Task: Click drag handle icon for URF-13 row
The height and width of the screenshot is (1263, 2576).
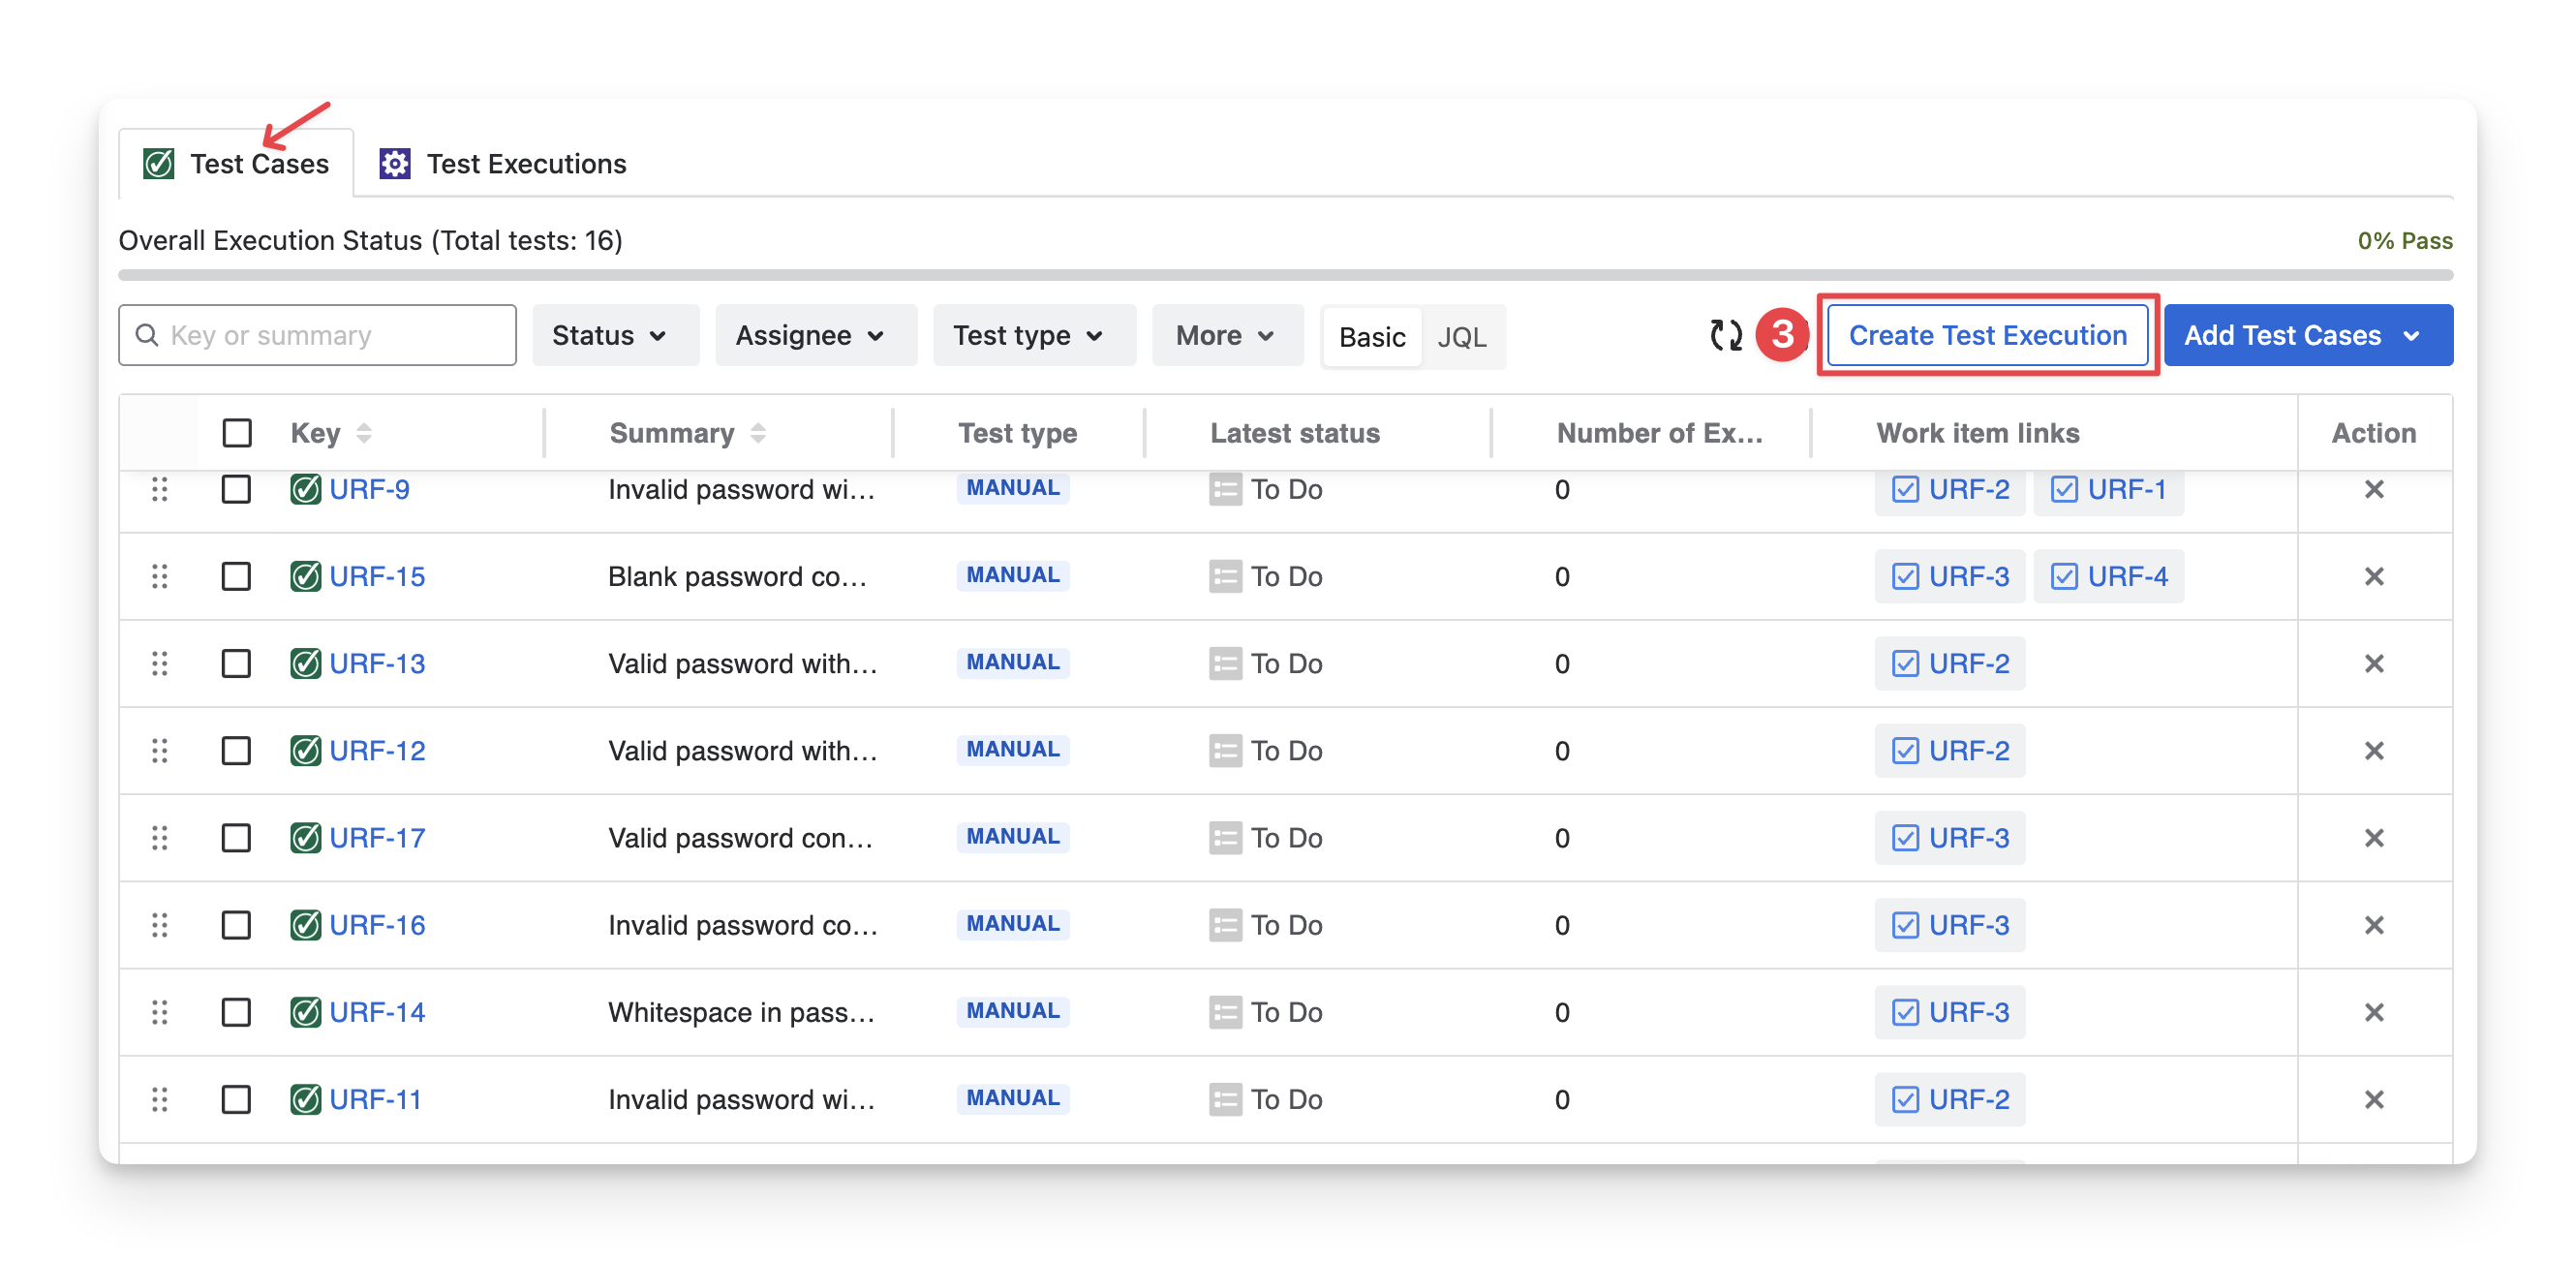Action: [x=159, y=663]
